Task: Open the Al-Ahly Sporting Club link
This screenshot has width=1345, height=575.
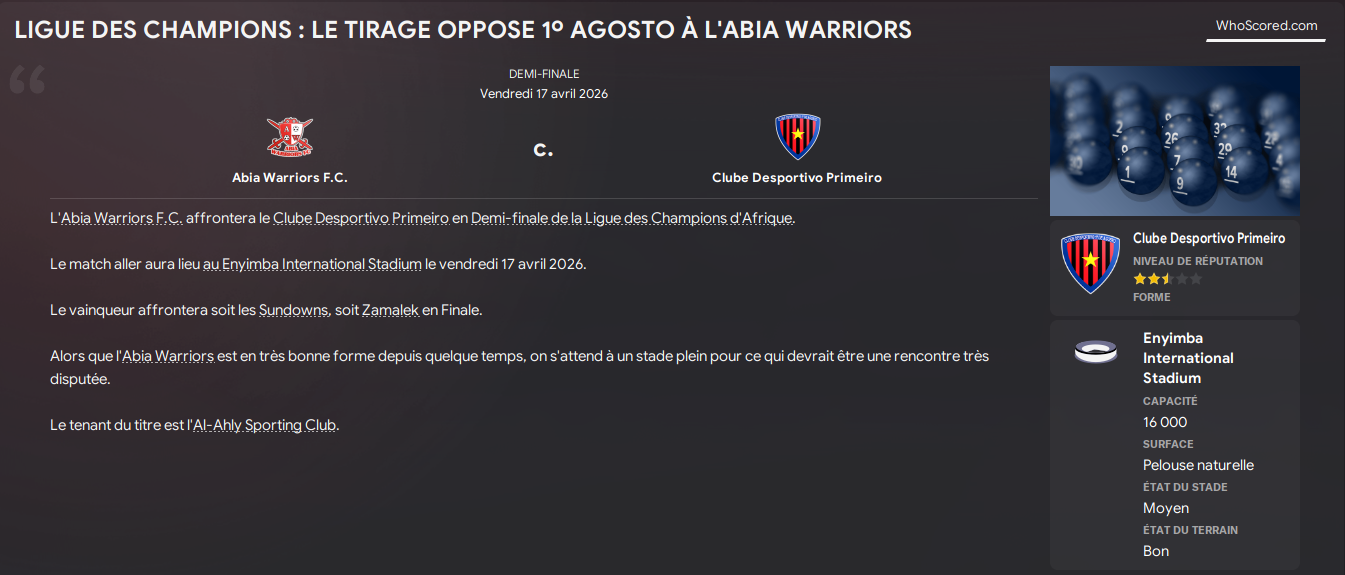Action: (265, 425)
